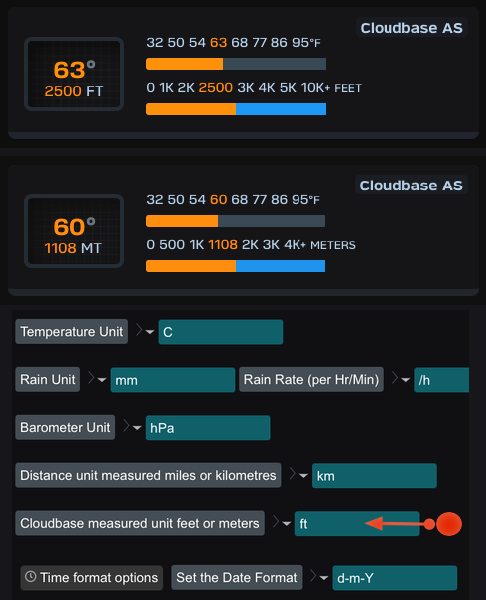
Task: Click the arrow icon next to Set the Date Format
Action: (x=319, y=577)
